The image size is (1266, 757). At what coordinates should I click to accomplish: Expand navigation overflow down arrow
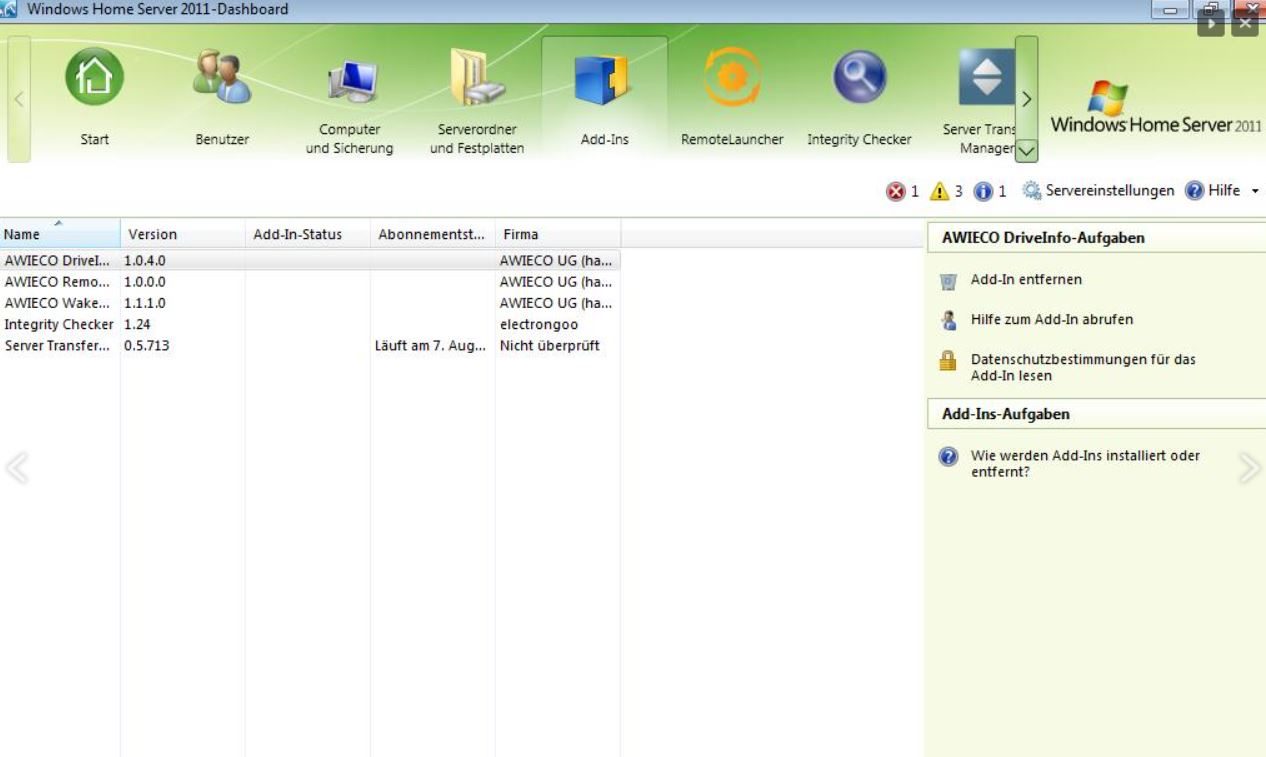[x=1026, y=151]
